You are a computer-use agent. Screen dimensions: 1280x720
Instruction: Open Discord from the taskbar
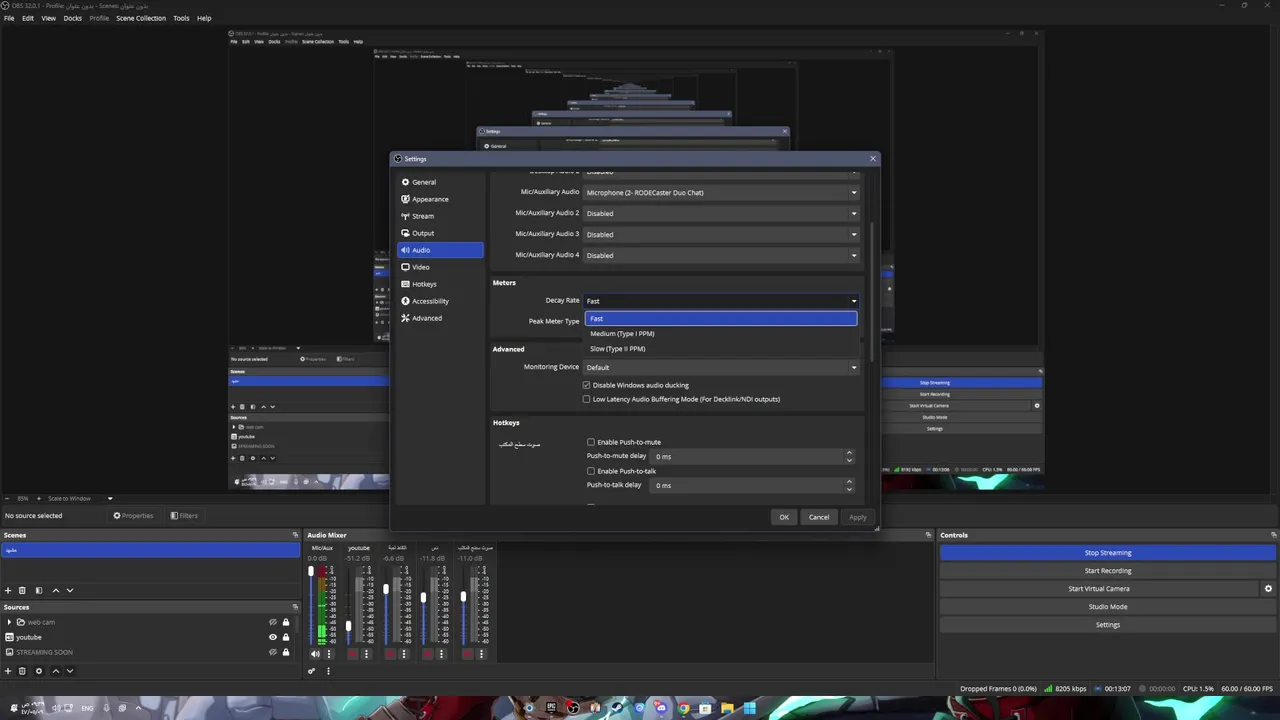[660, 709]
